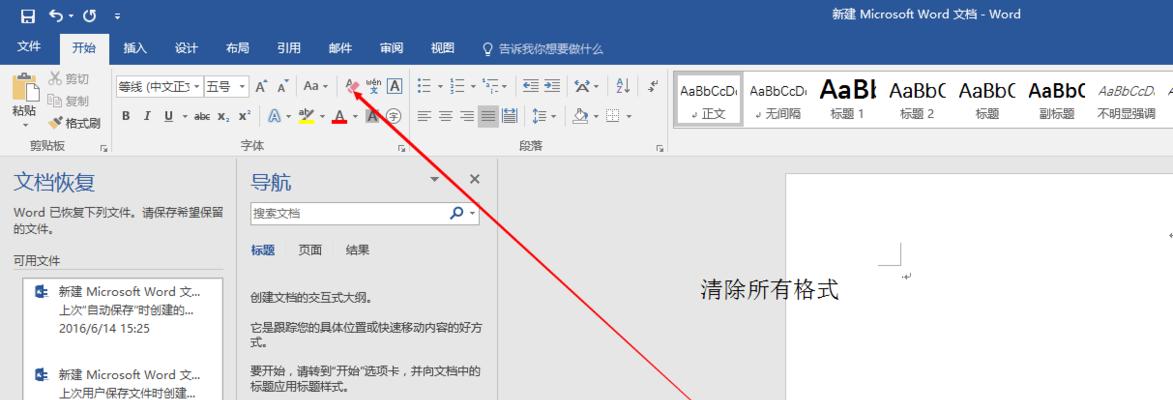The width and height of the screenshot is (1173, 400).
Task: Toggle Italic formatting
Action: [147, 116]
